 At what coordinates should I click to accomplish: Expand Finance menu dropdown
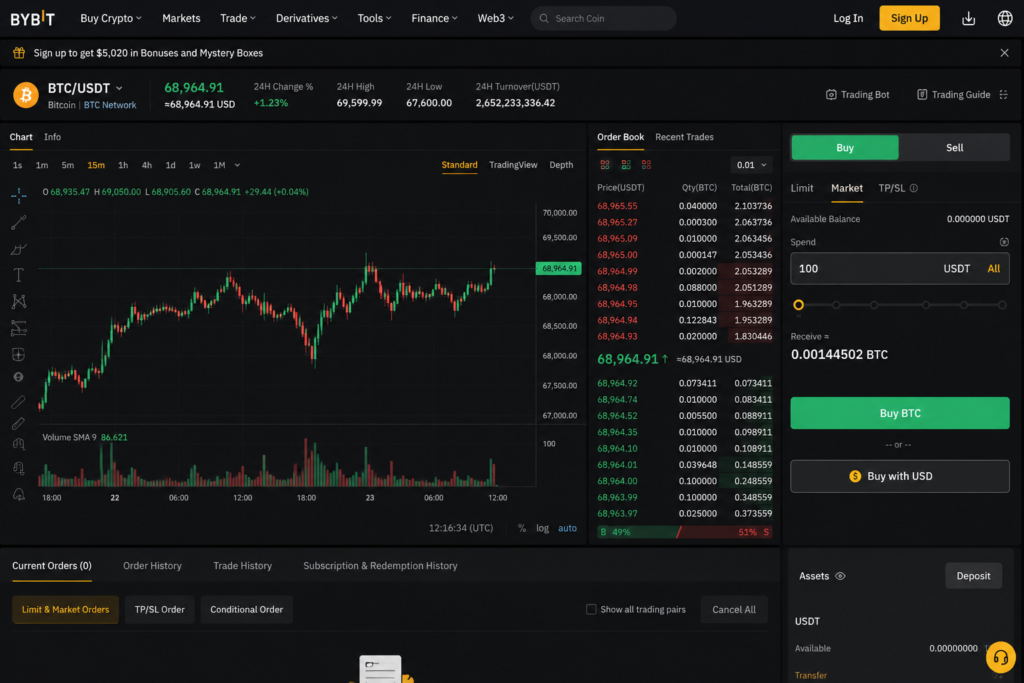tap(434, 18)
